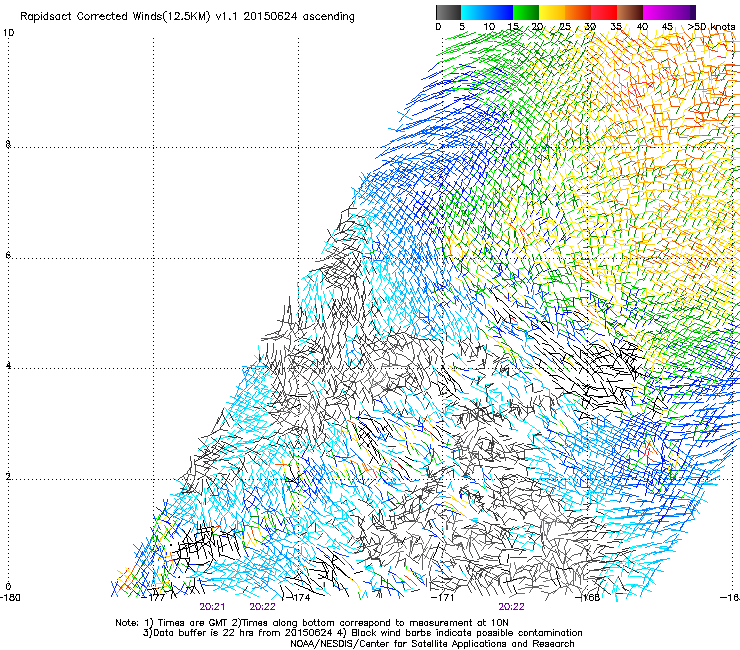This screenshot has width=740, height=650.
Task: Click the '>50 knots' legend label
Action: point(711,27)
